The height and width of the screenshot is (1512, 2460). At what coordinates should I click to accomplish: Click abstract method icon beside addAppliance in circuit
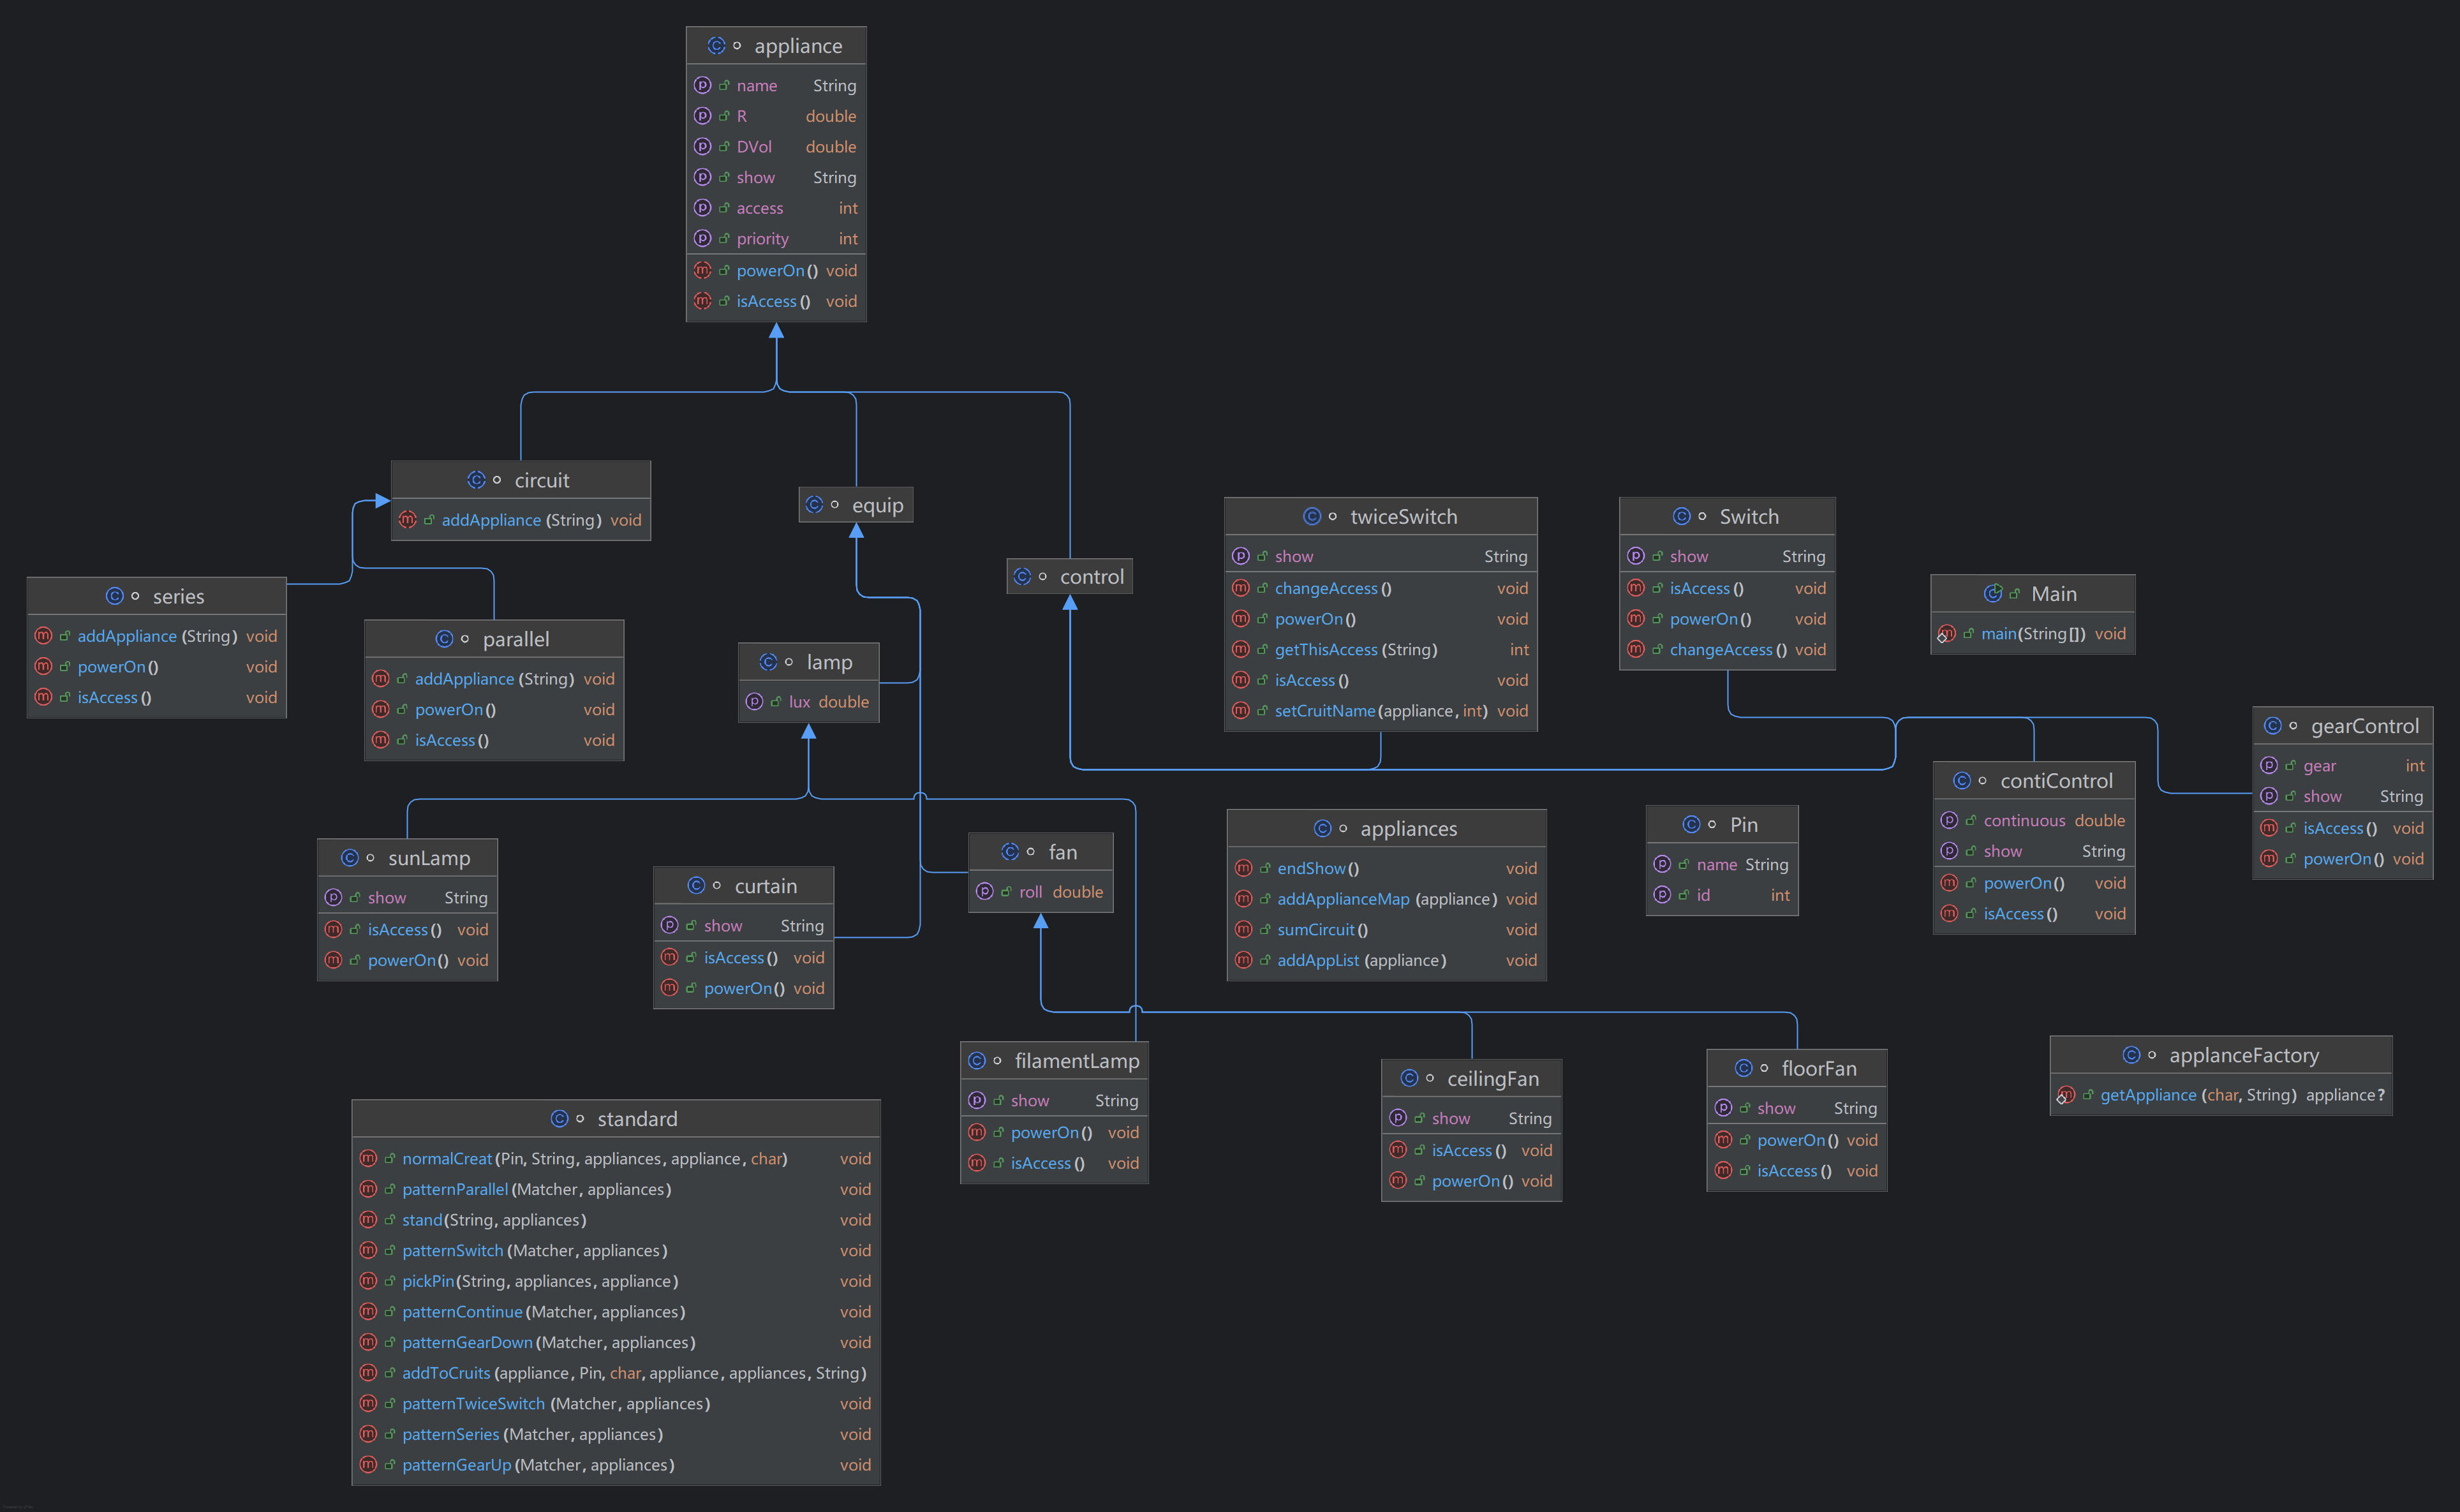pos(407,520)
